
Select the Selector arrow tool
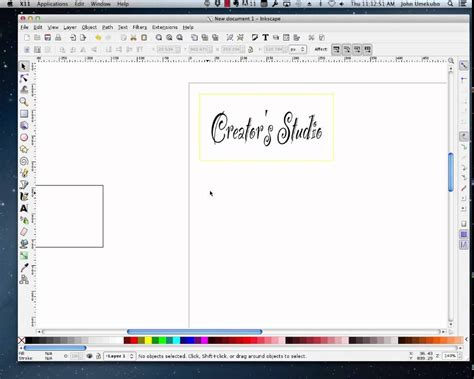(x=24, y=66)
